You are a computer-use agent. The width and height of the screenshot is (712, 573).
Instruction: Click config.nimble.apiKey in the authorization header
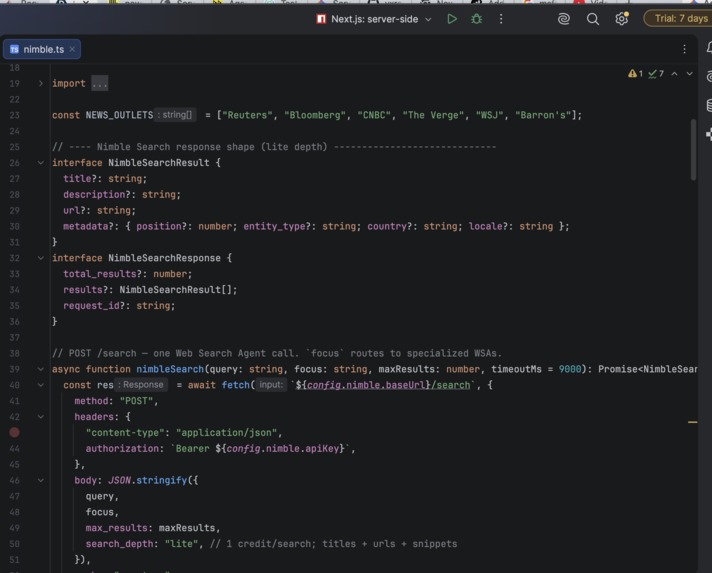(x=285, y=449)
